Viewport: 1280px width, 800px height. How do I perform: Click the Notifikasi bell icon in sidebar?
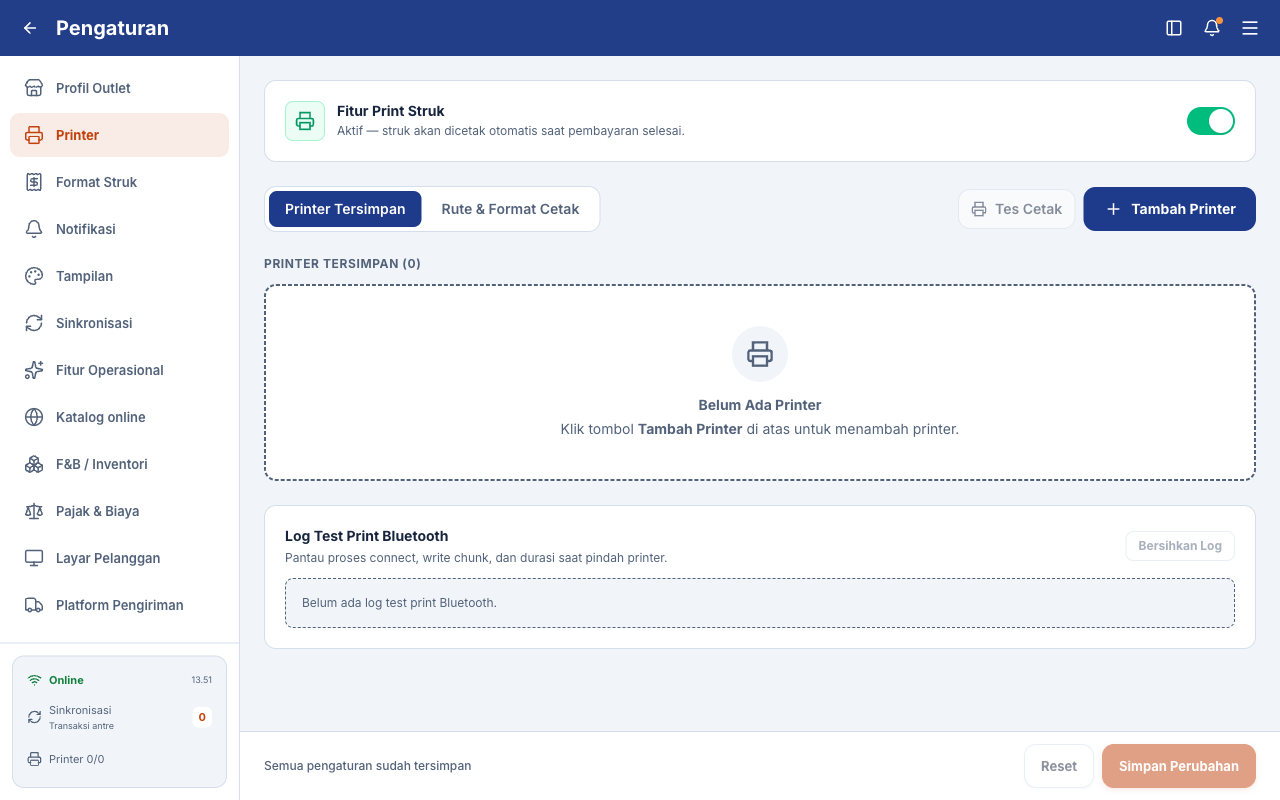[x=34, y=229]
